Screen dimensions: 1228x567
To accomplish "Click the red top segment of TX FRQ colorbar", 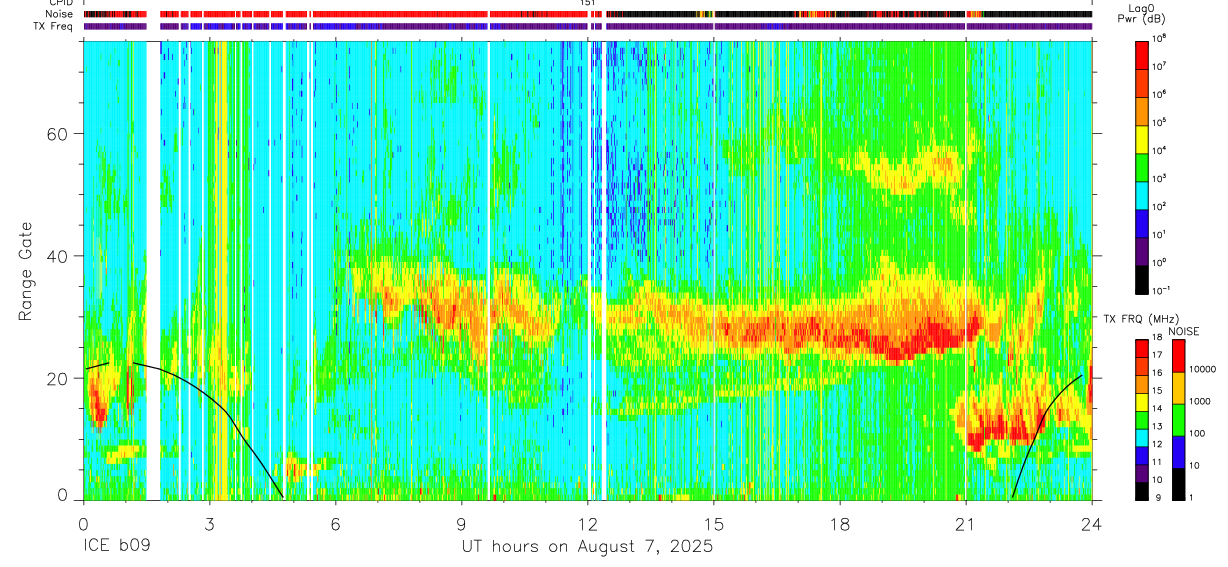I will point(1141,349).
